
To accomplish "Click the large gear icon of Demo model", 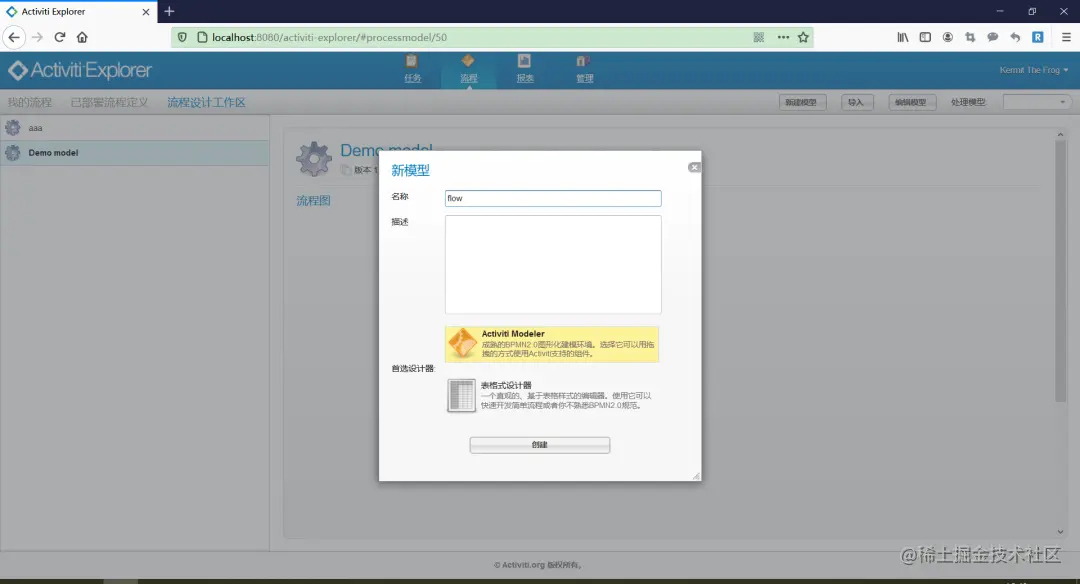I will (x=313, y=159).
